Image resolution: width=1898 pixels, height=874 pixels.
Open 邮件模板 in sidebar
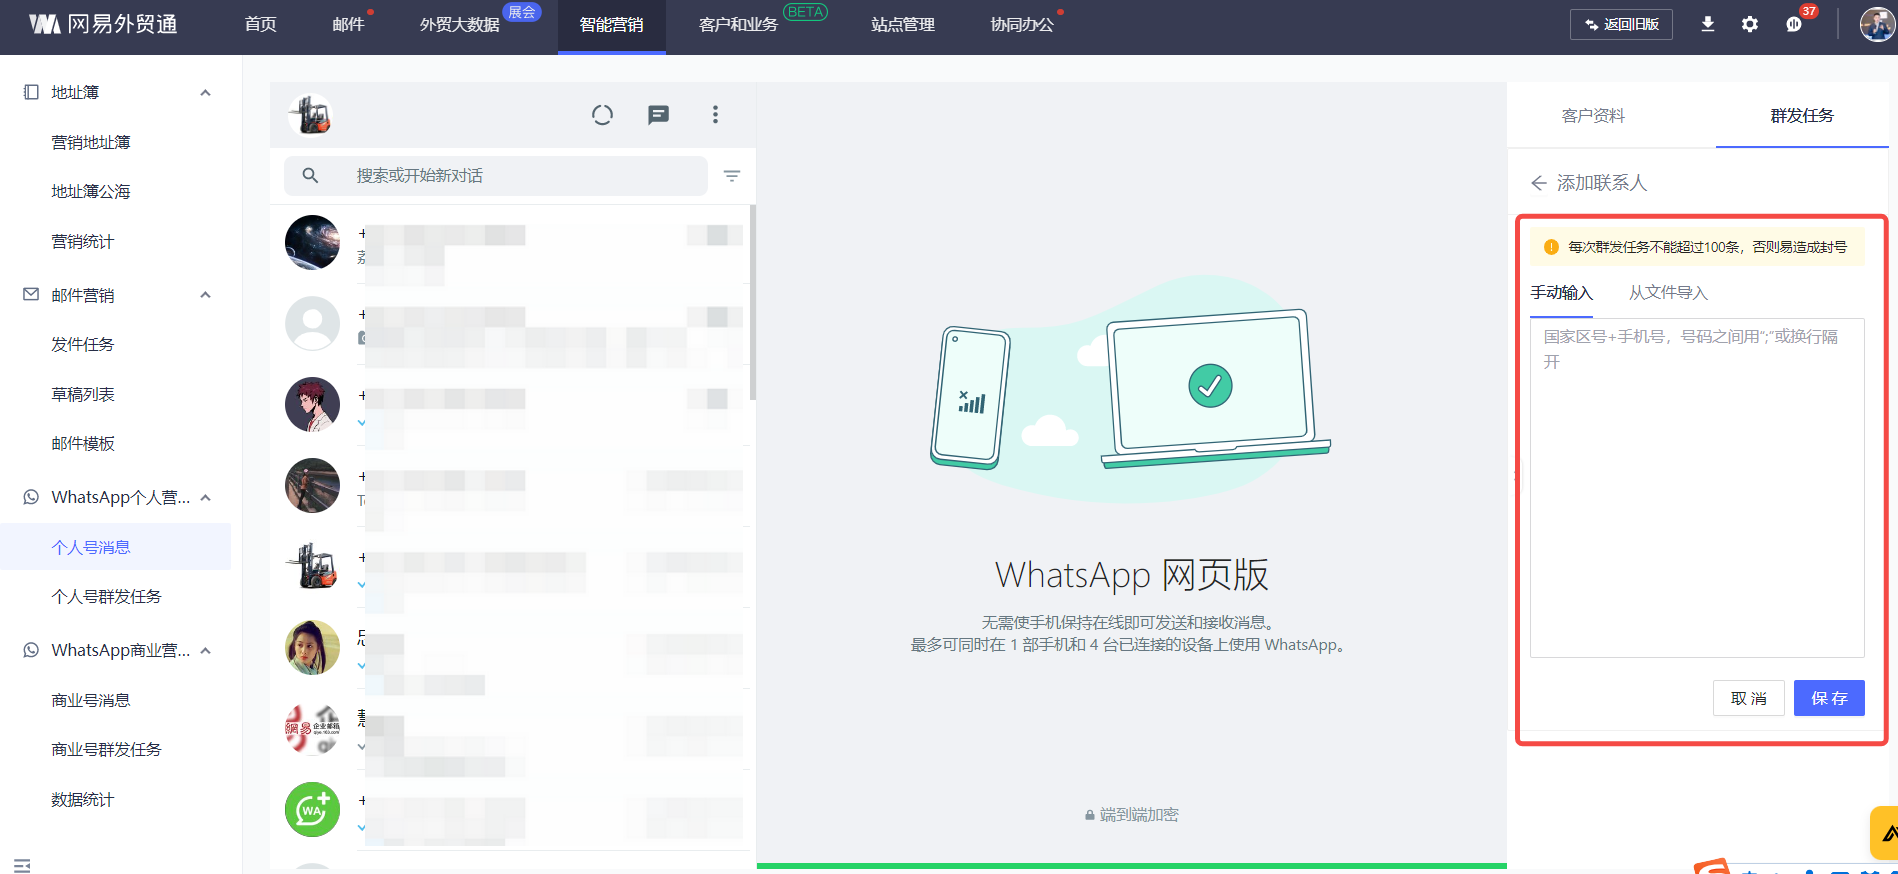pos(83,443)
